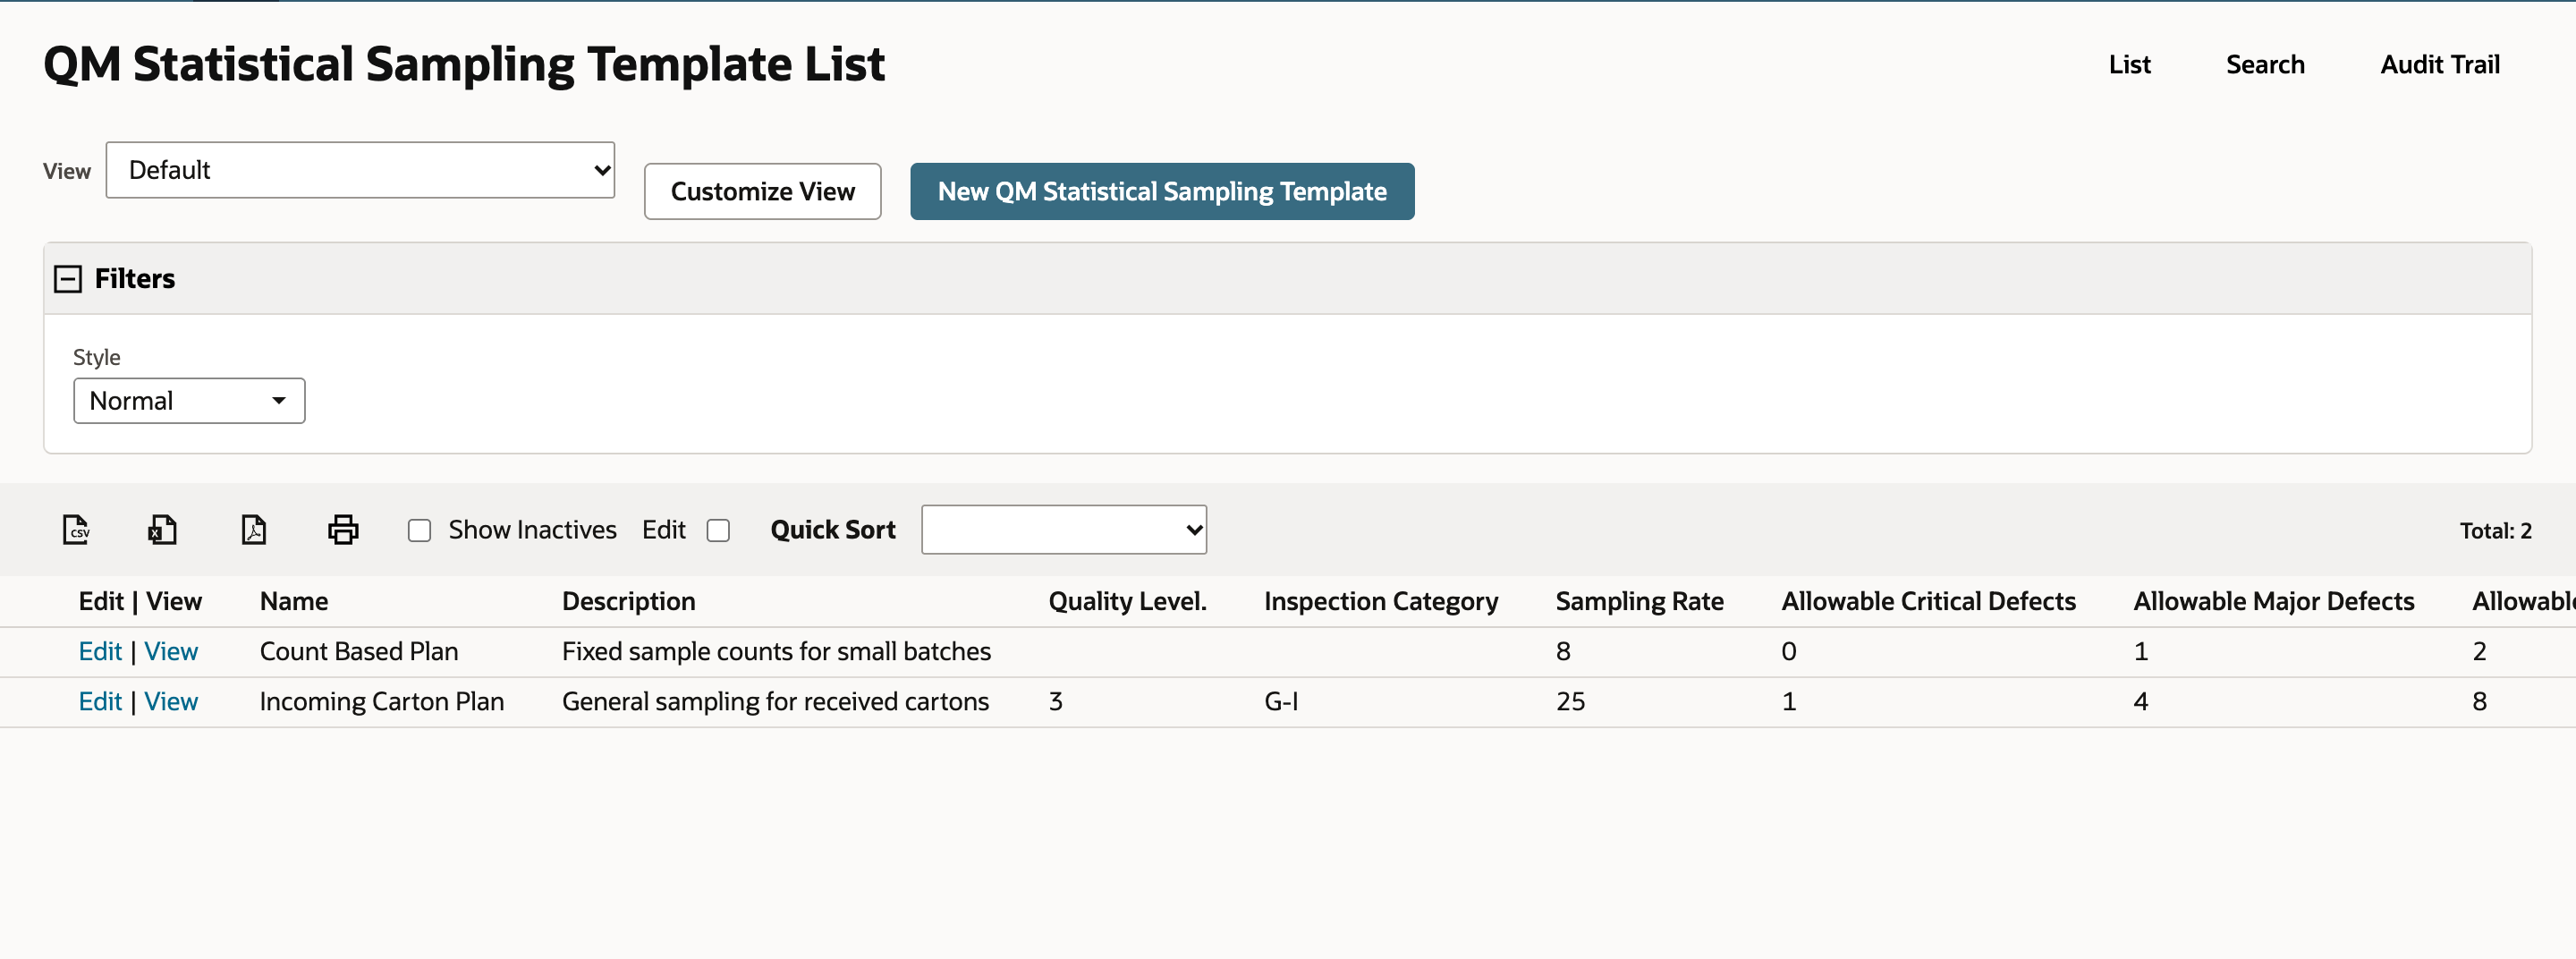2576x959 pixels.
Task: Select sampling rate 25 cell
Action: pyautogui.click(x=1570, y=702)
